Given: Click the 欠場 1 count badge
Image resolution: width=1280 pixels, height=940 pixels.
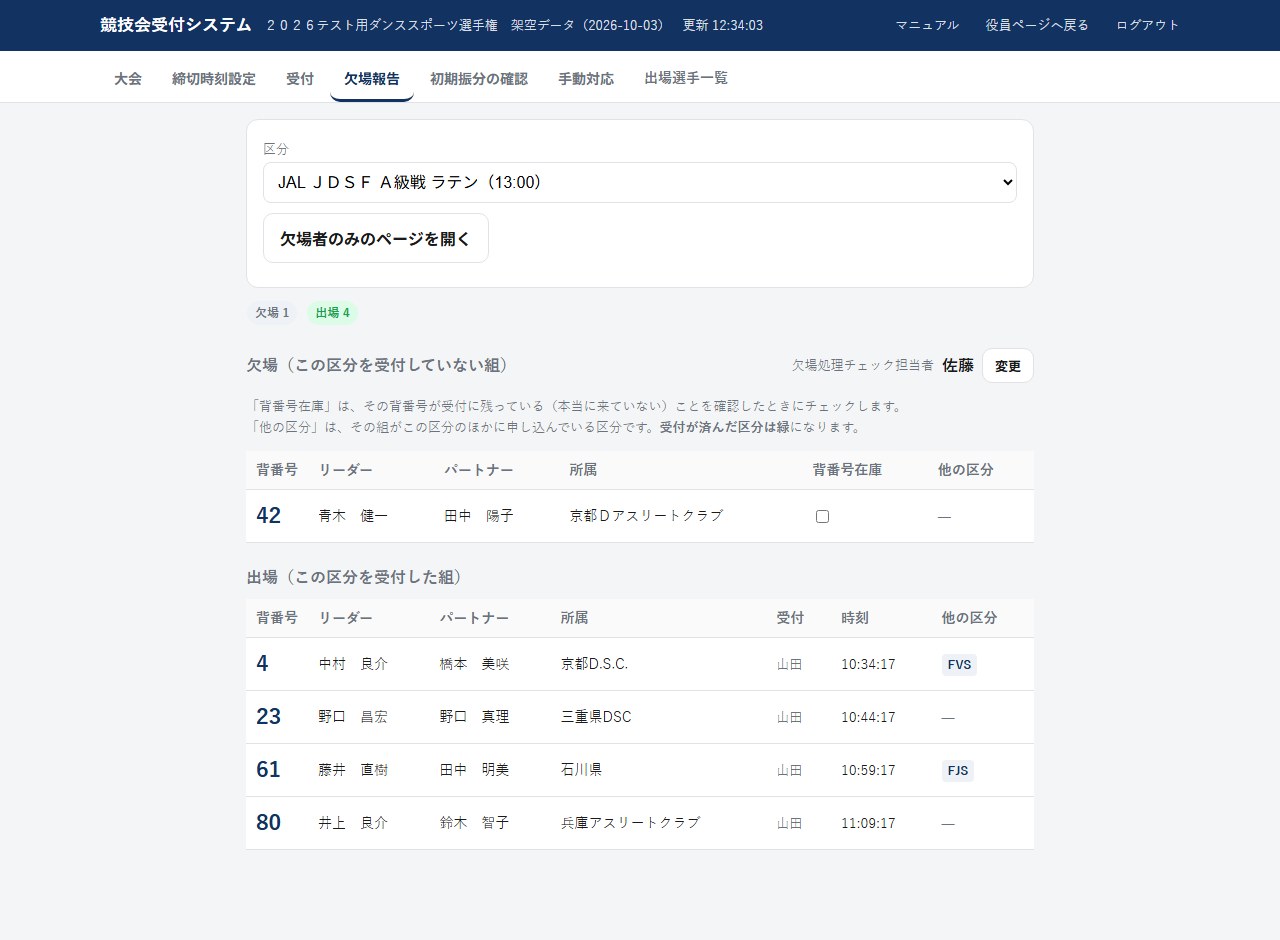Looking at the screenshot, I should [x=272, y=313].
